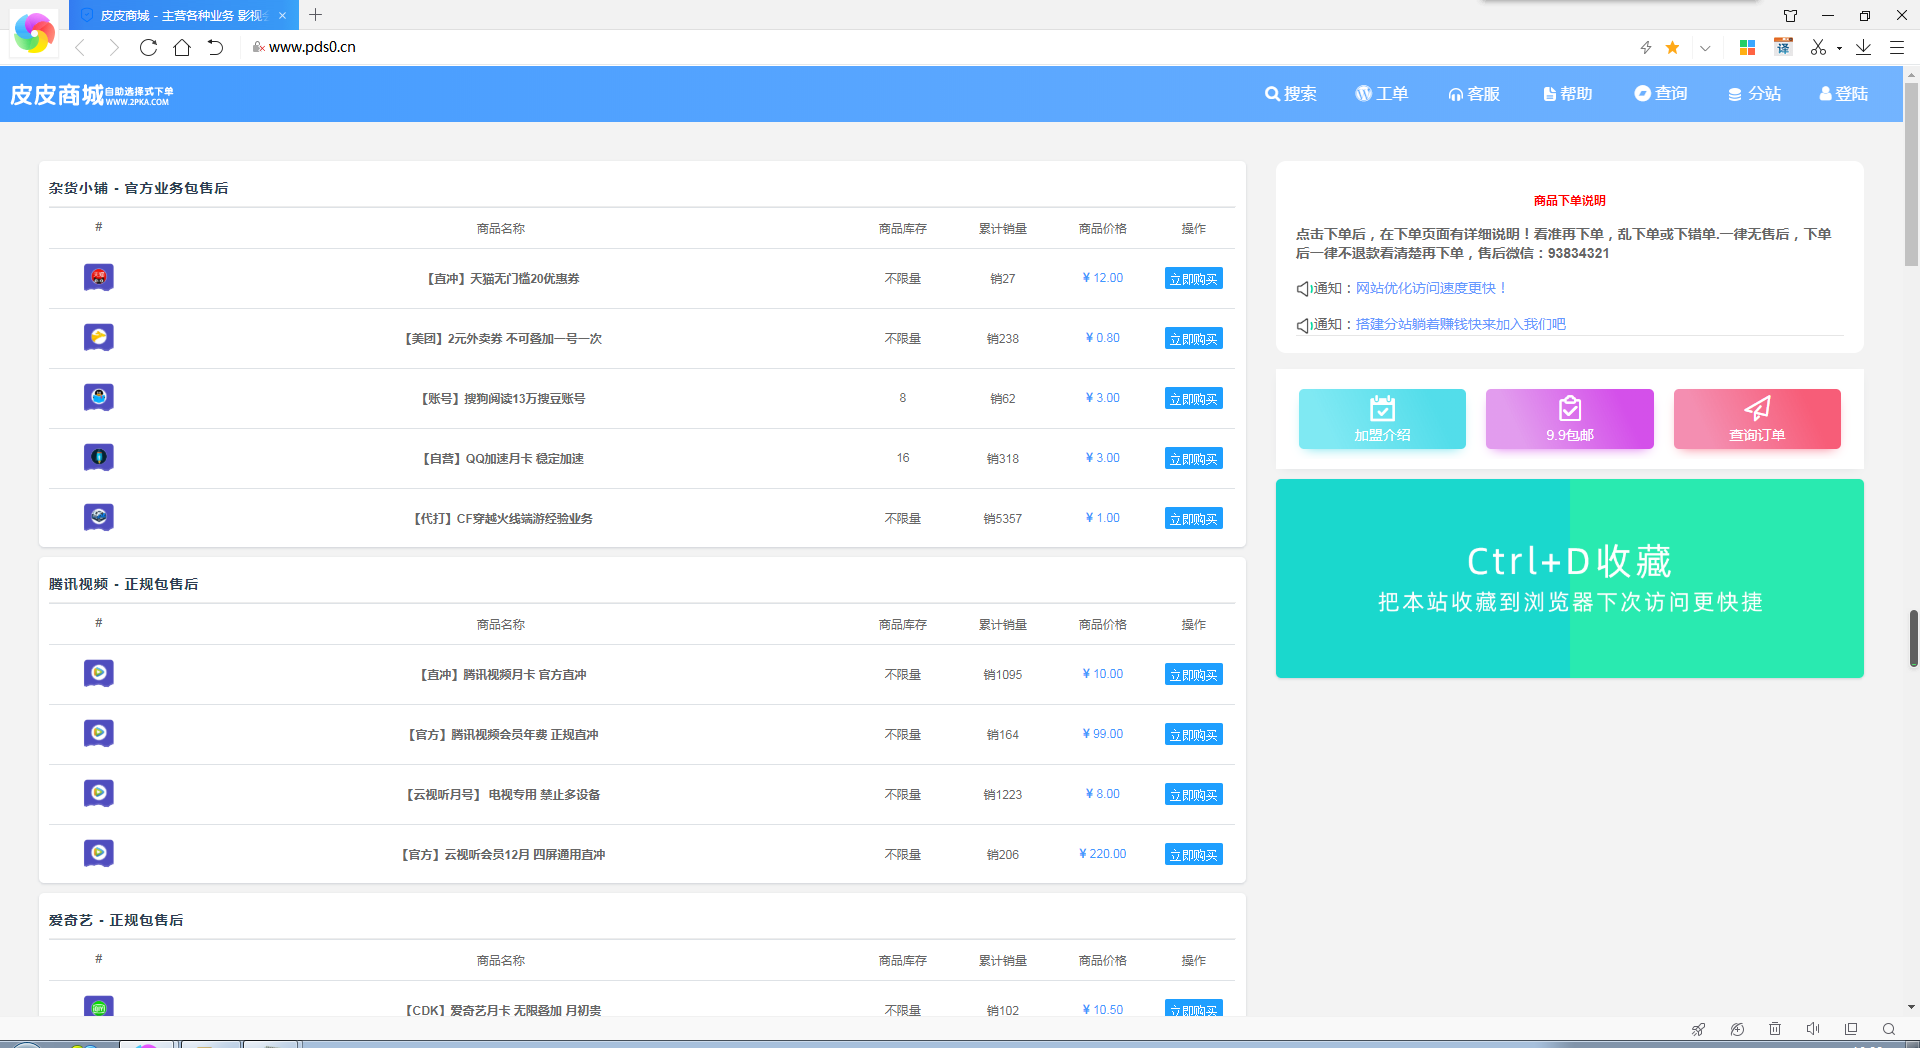The width and height of the screenshot is (1920, 1048).
Task: Click the 查询订单 tile
Action: click(x=1757, y=419)
